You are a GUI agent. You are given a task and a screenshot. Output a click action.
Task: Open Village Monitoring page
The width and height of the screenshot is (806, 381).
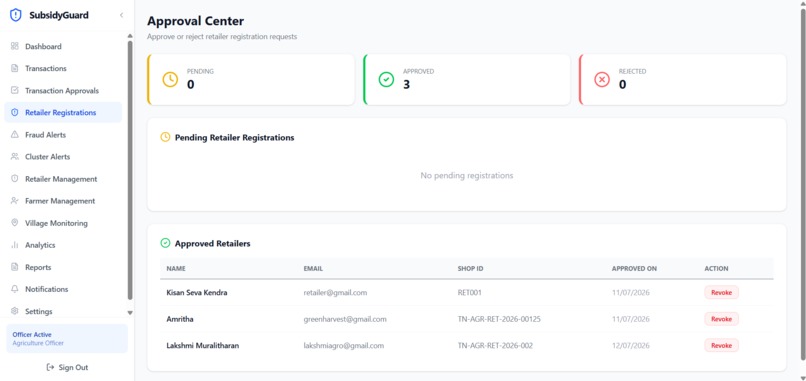(63, 223)
